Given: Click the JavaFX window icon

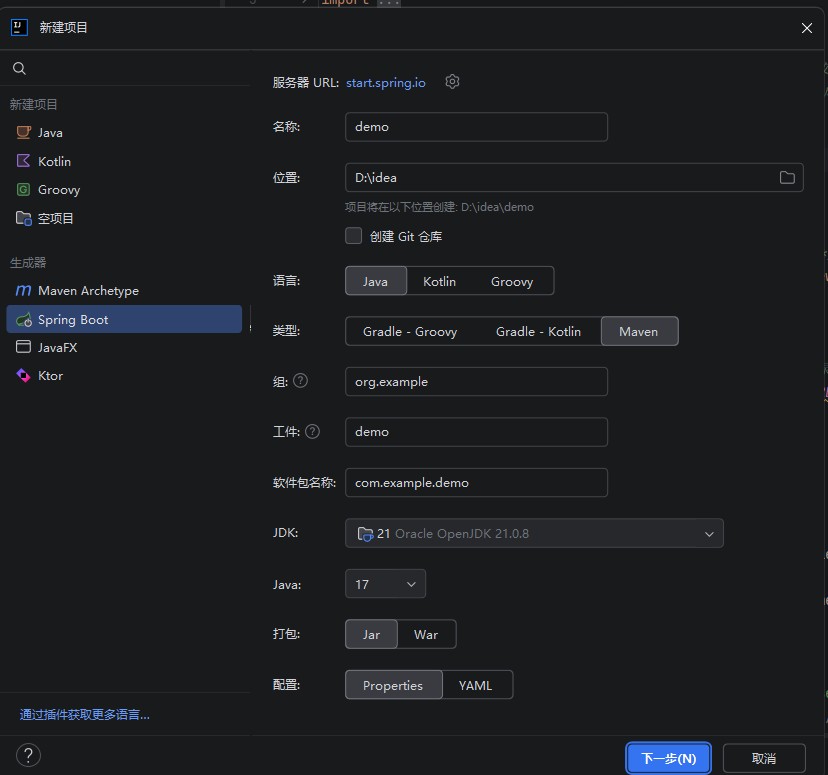Looking at the screenshot, I should coord(23,347).
